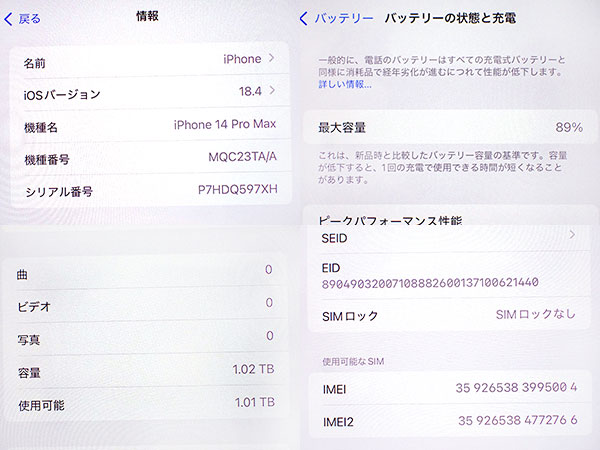Select the 最大容量 label
This screenshot has width=600, height=450.
tap(342, 127)
